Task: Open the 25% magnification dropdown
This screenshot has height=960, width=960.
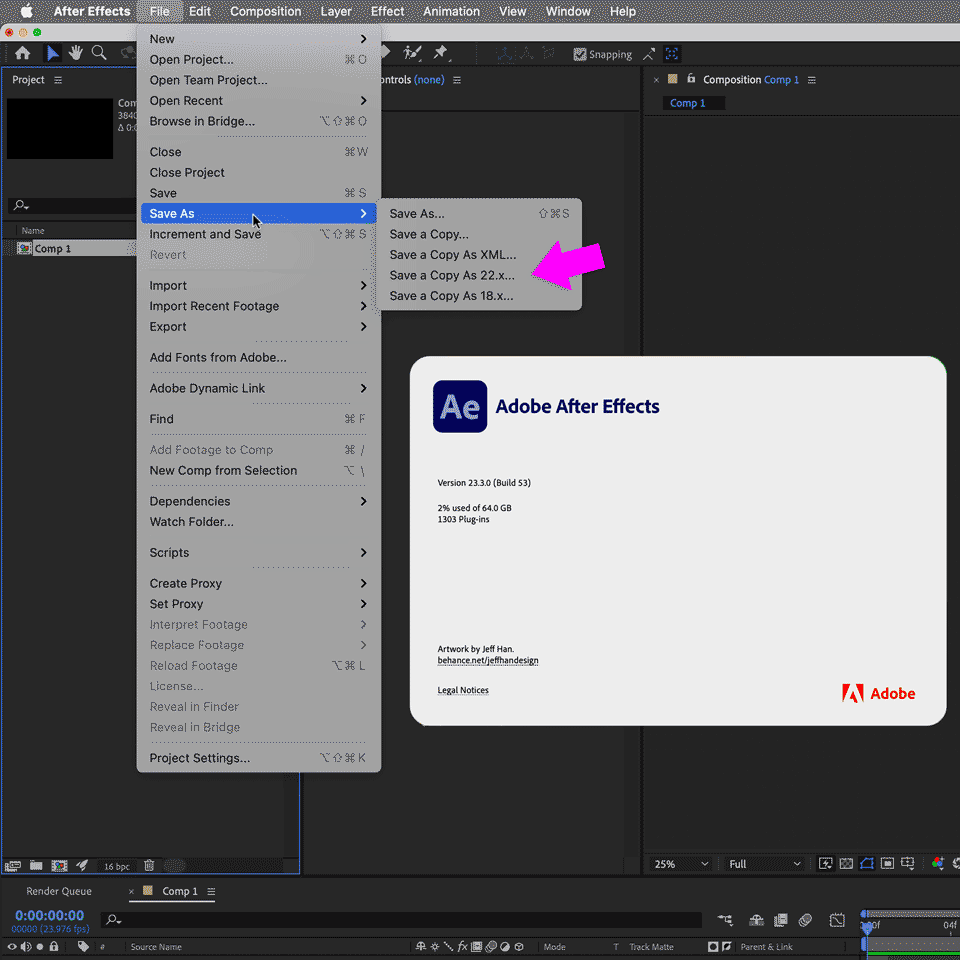Action: (x=680, y=863)
